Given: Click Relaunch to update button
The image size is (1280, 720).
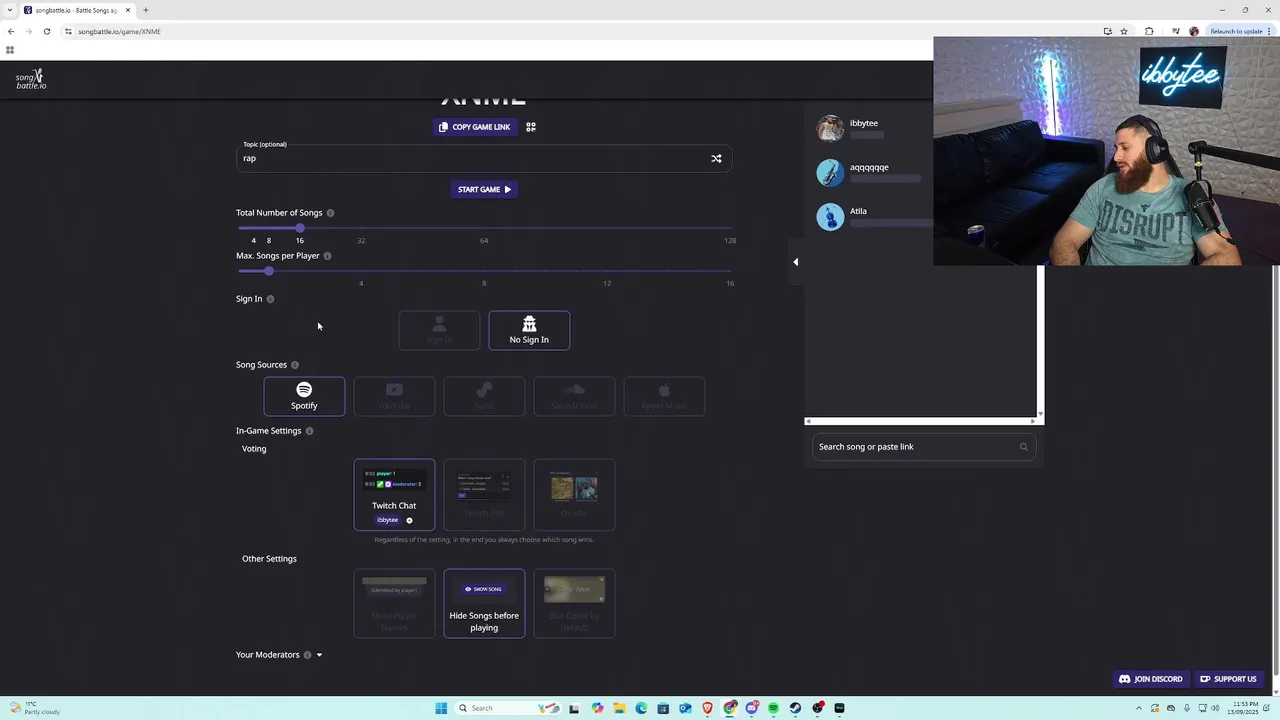Looking at the screenshot, I should pyautogui.click(x=1235, y=31).
